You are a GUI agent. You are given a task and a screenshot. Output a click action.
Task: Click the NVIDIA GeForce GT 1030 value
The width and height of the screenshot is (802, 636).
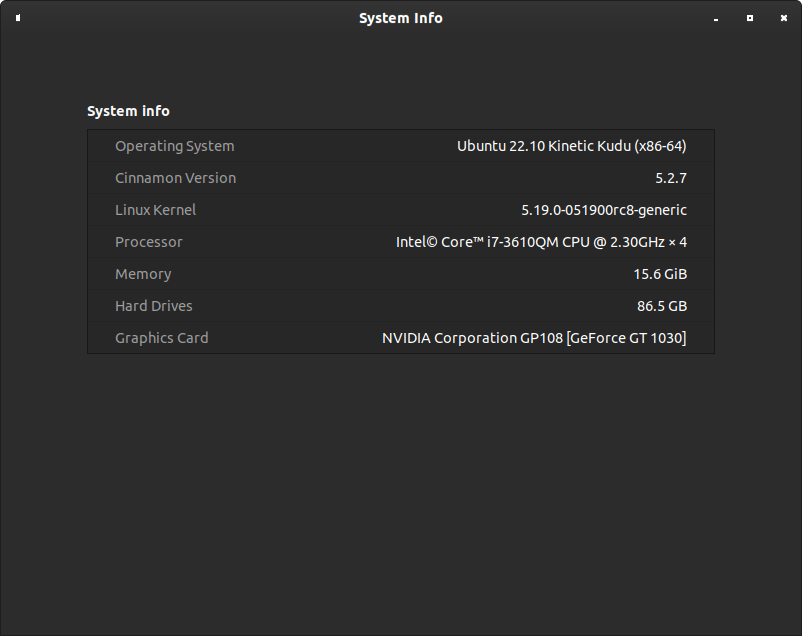click(534, 338)
